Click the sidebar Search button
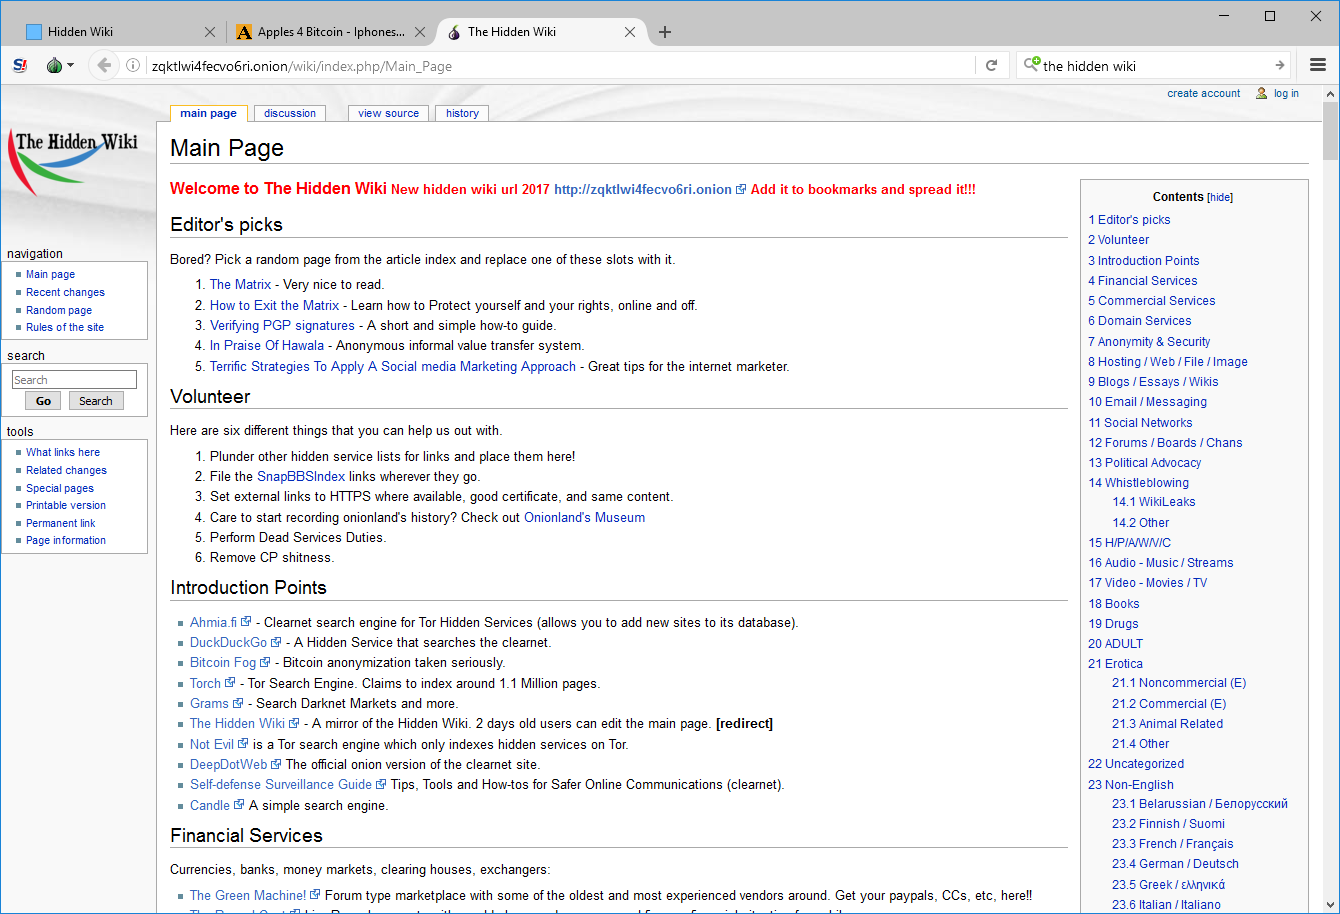 (96, 401)
